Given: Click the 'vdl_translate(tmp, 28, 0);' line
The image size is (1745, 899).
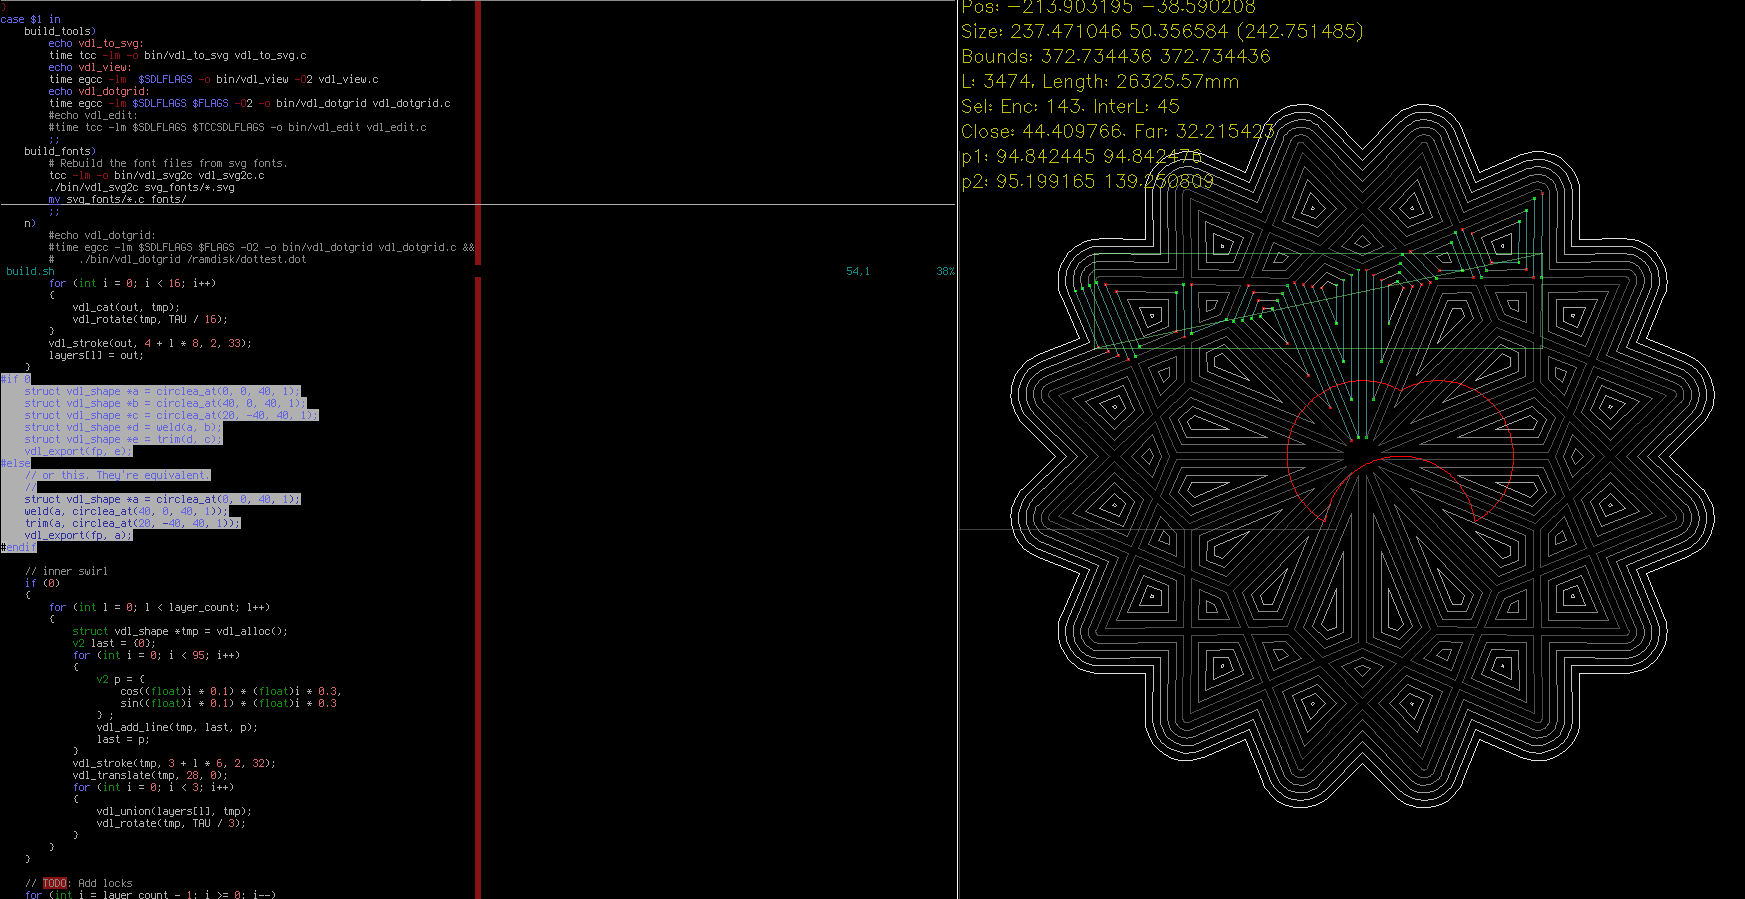Looking at the screenshot, I should tap(151, 775).
